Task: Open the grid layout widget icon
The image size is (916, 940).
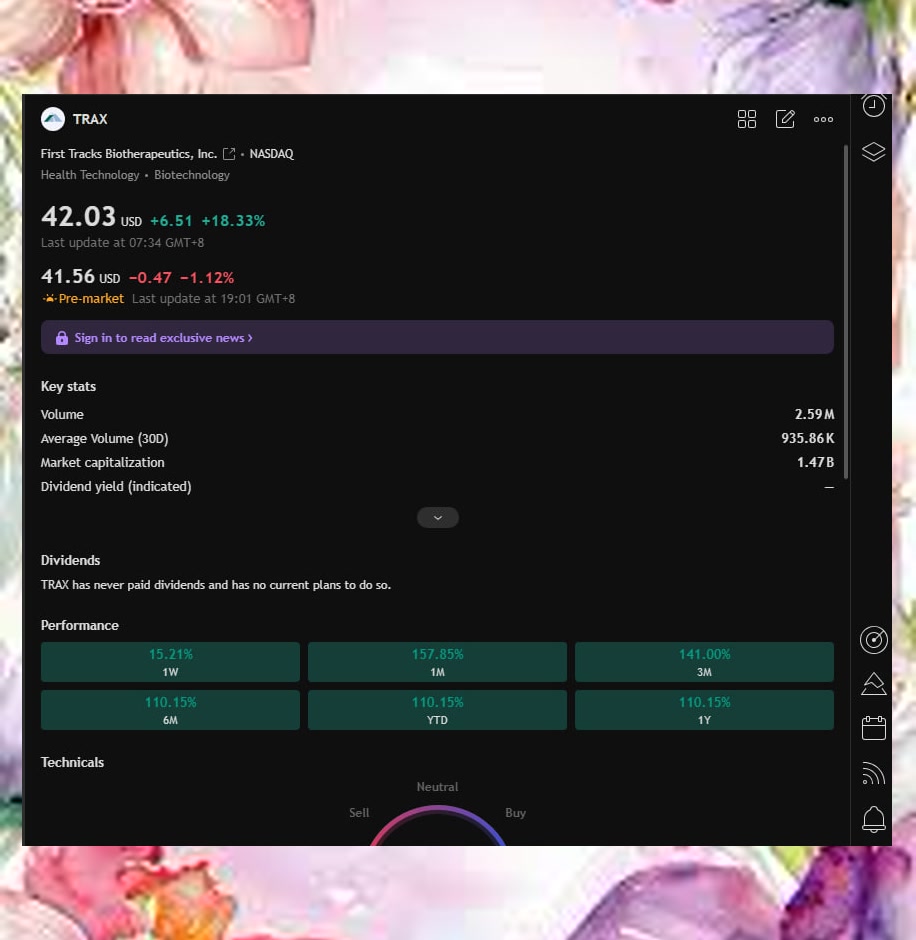Action: [x=746, y=119]
